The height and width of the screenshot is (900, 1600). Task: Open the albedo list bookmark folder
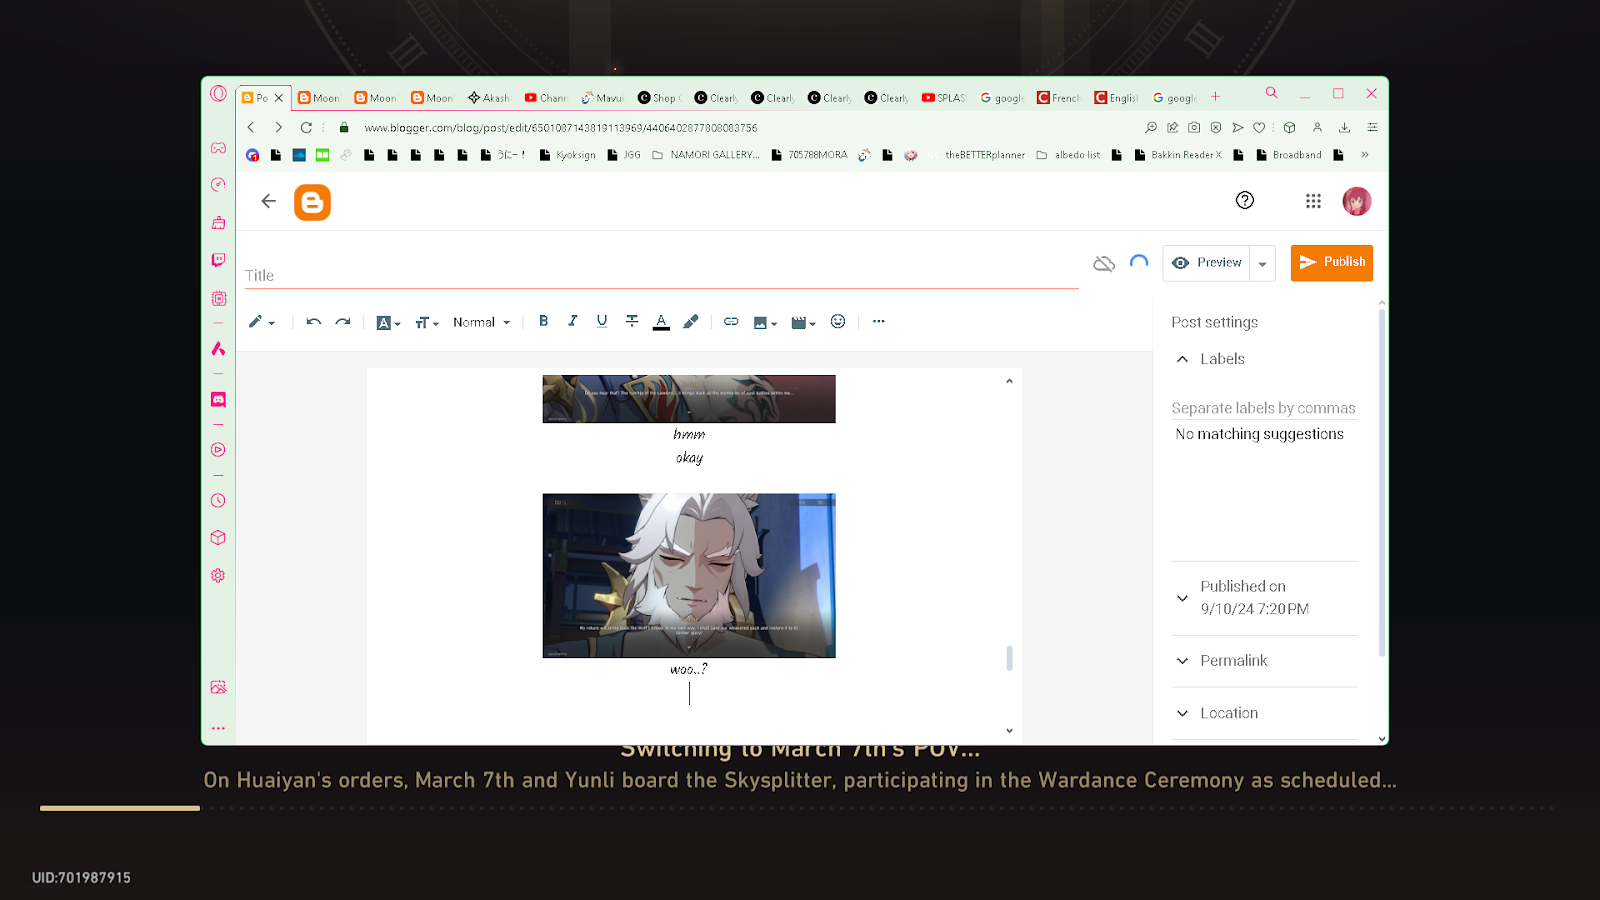pyautogui.click(x=1068, y=155)
